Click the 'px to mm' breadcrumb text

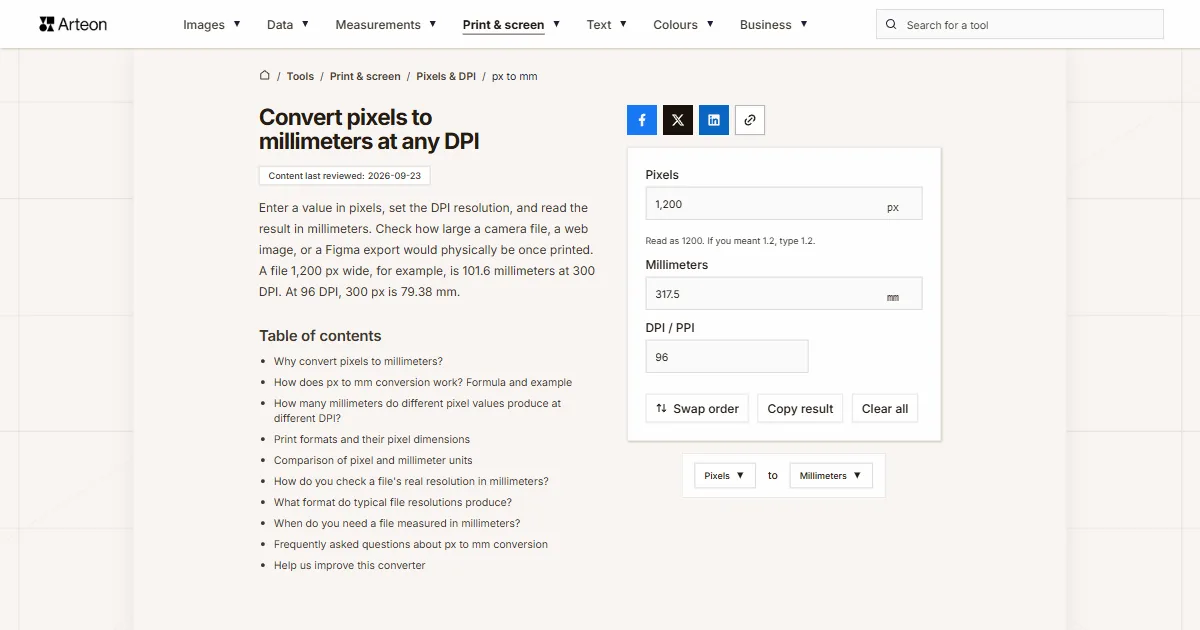tap(515, 76)
